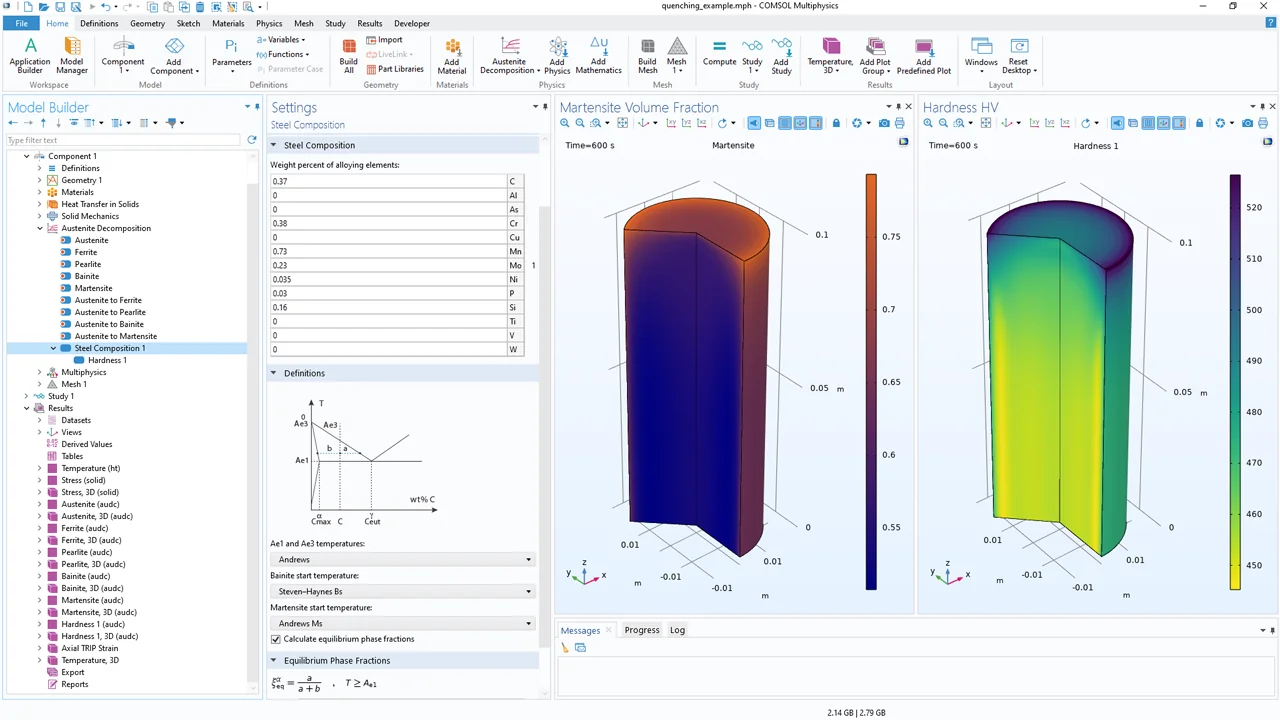Open the Martensite start temperature dropdown
This screenshot has height=720, width=1280.
coord(402,623)
